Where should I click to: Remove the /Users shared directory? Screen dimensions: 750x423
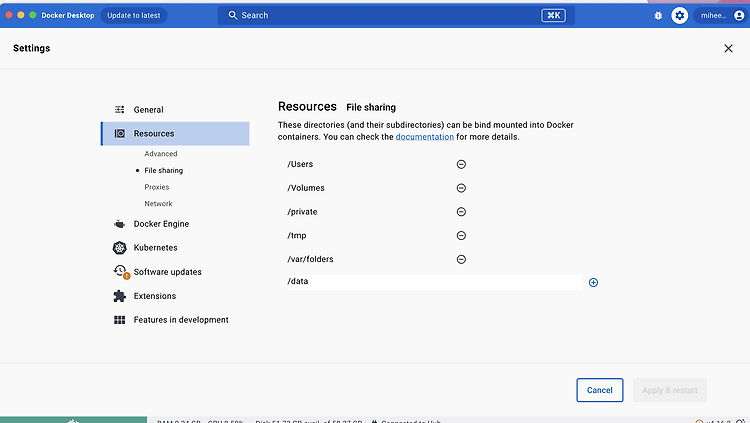(461, 164)
